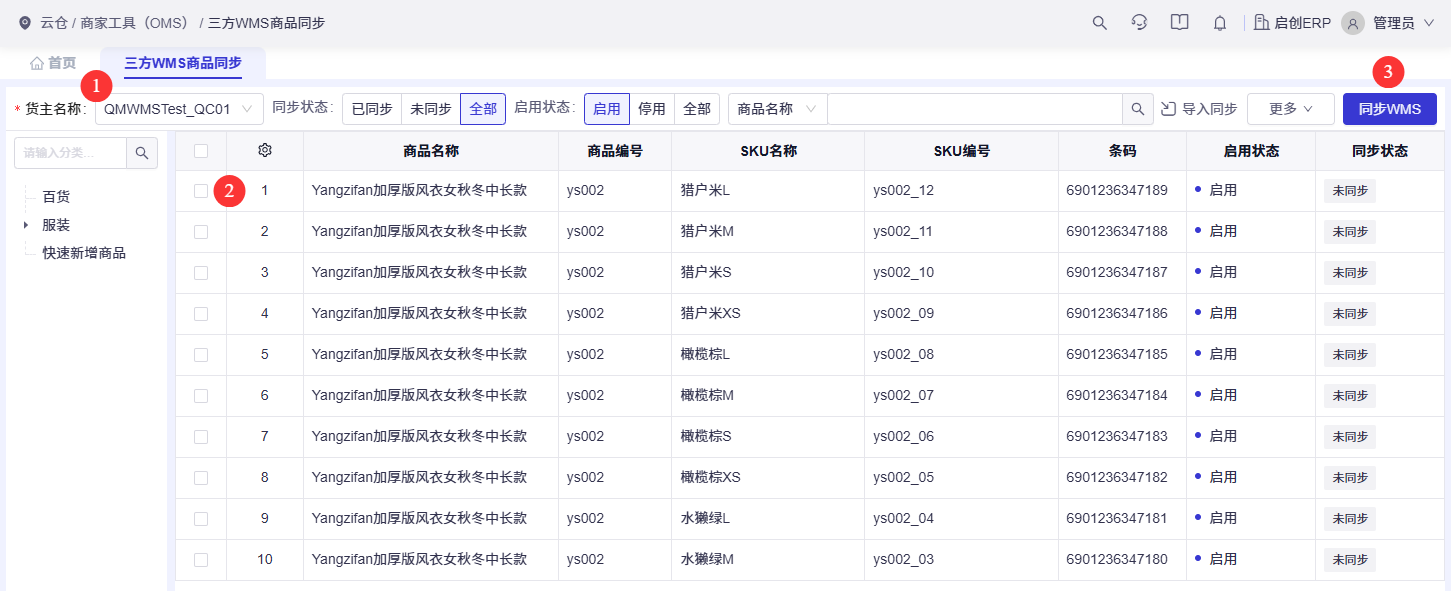Click 未同步 tag in ys002_12 row
Image resolution: width=1451 pixels, height=591 pixels.
coord(1350,191)
